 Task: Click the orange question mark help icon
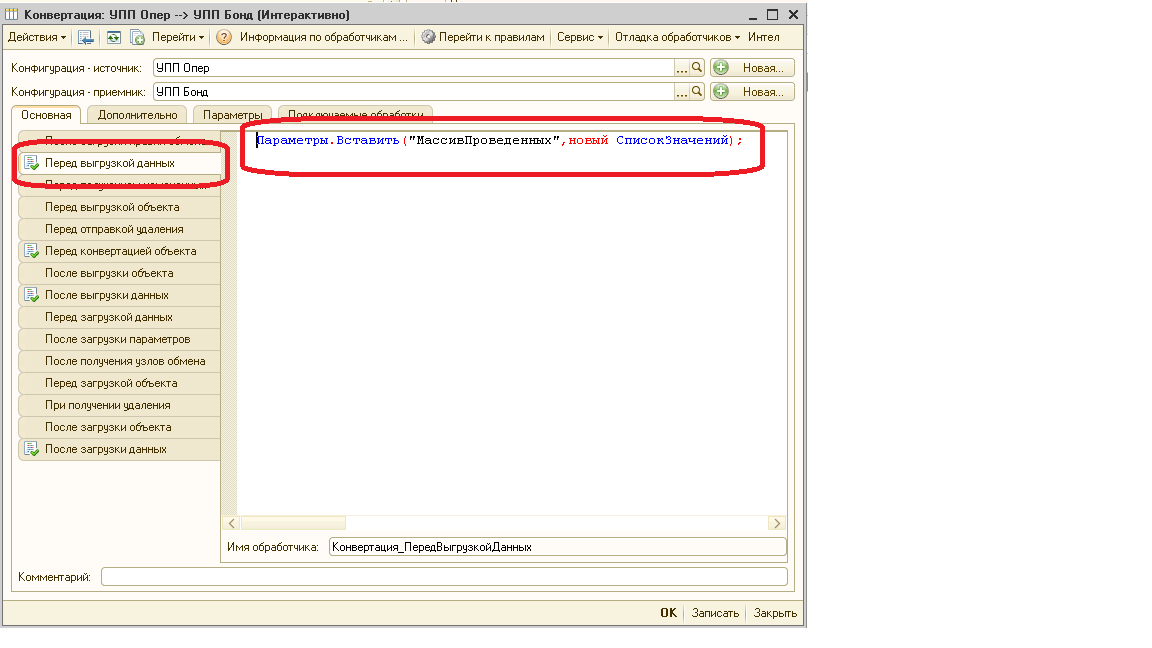coord(224,37)
